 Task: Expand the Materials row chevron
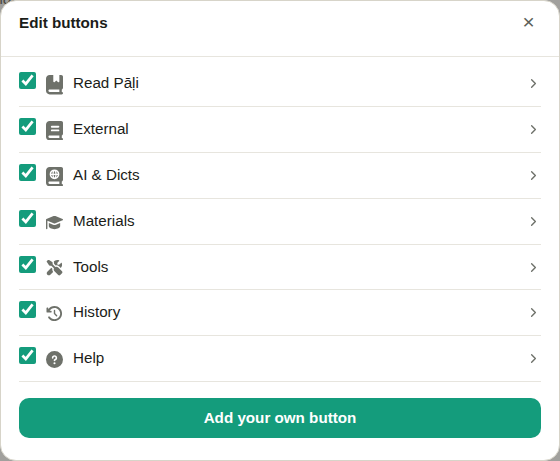(533, 221)
